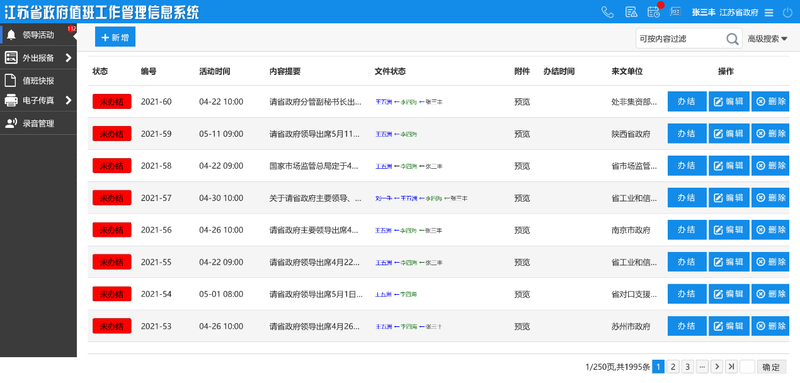Open the 高级搜索 dropdown

pyautogui.click(x=767, y=39)
